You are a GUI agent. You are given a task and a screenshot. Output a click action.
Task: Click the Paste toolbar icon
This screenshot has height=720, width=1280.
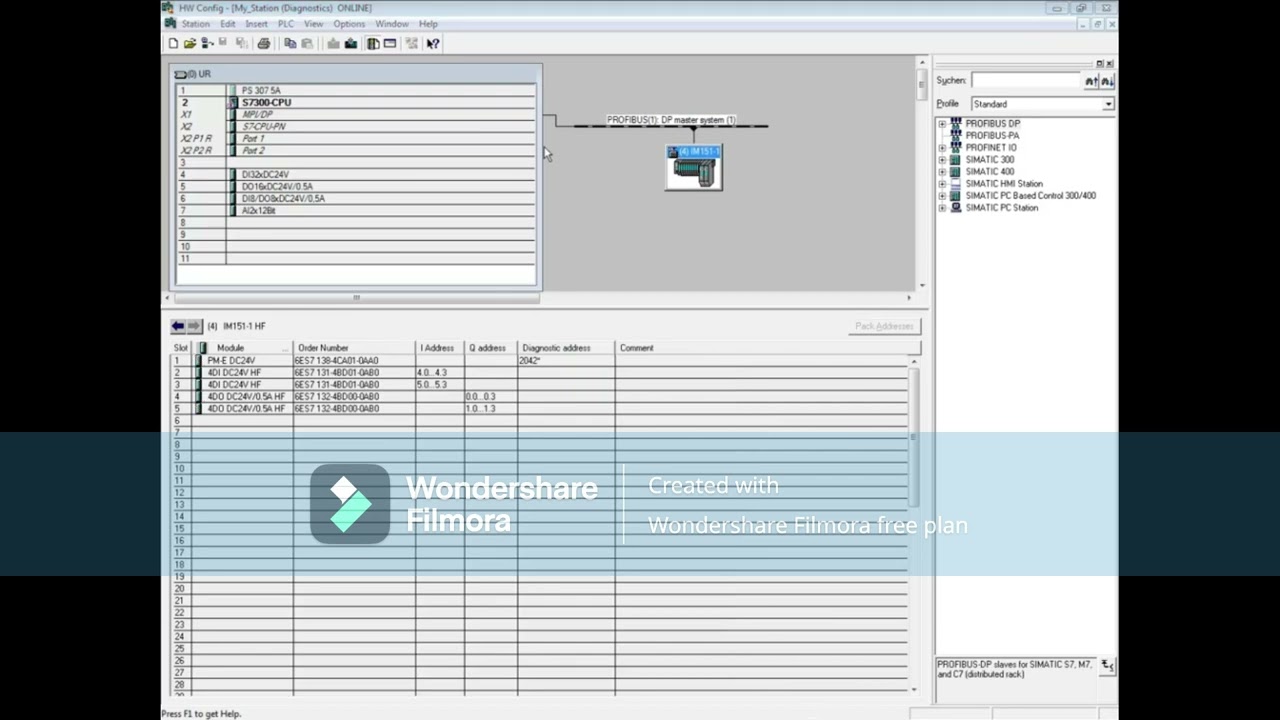[x=307, y=43]
